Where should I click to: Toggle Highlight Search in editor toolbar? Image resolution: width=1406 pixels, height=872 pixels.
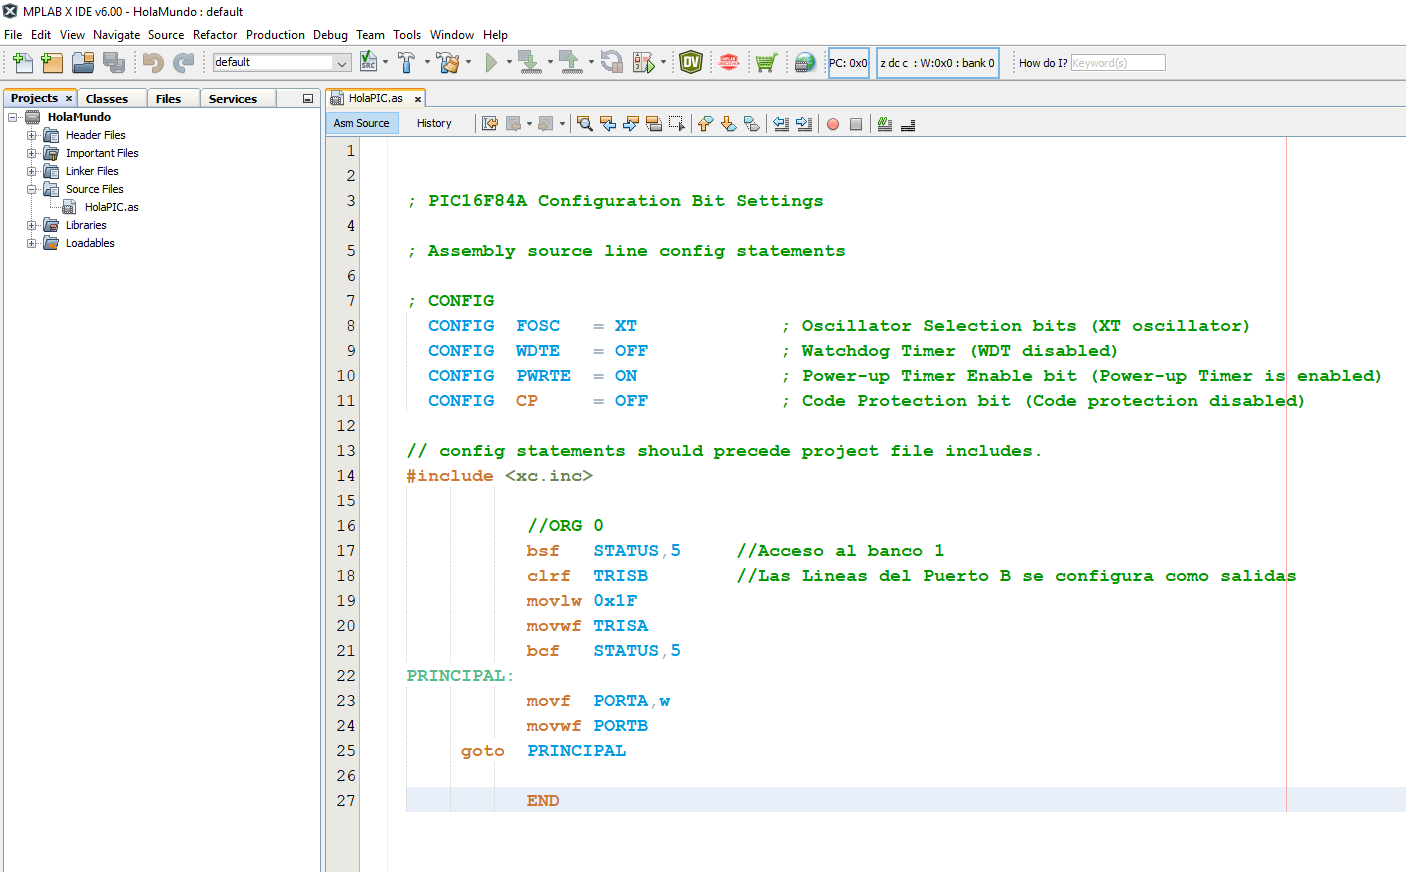coord(654,124)
